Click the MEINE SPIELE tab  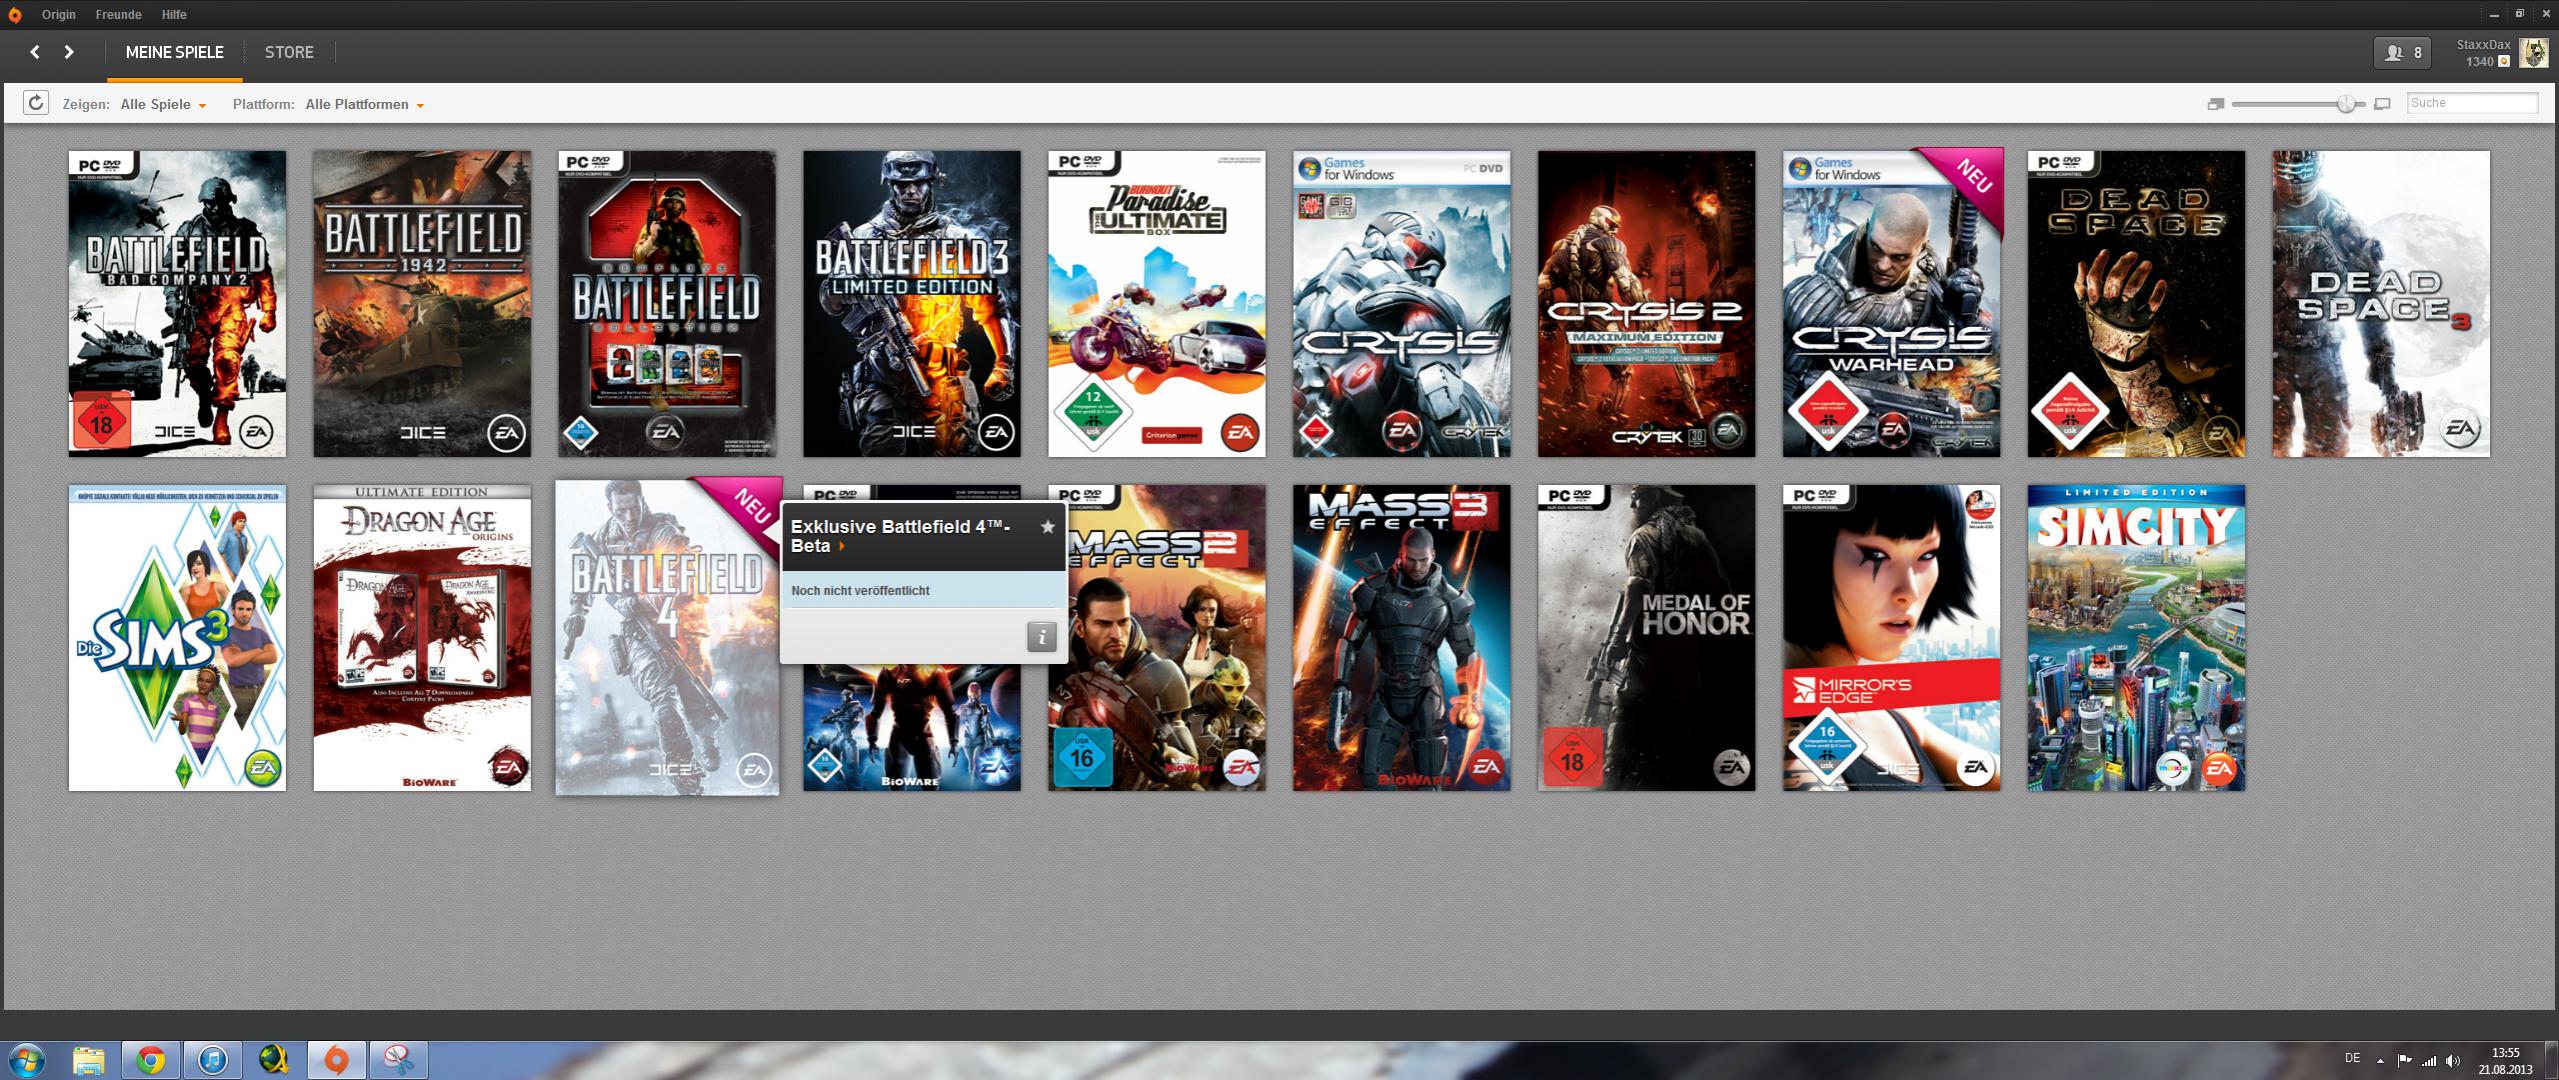click(x=174, y=52)
